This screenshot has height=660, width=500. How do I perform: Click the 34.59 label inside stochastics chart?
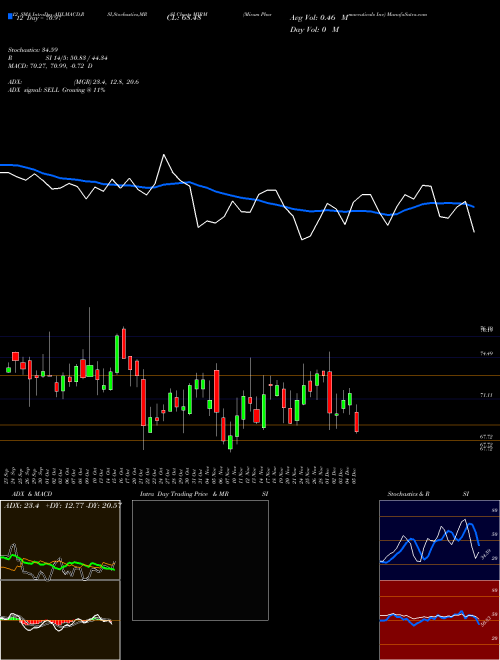(x=487, y=554)
